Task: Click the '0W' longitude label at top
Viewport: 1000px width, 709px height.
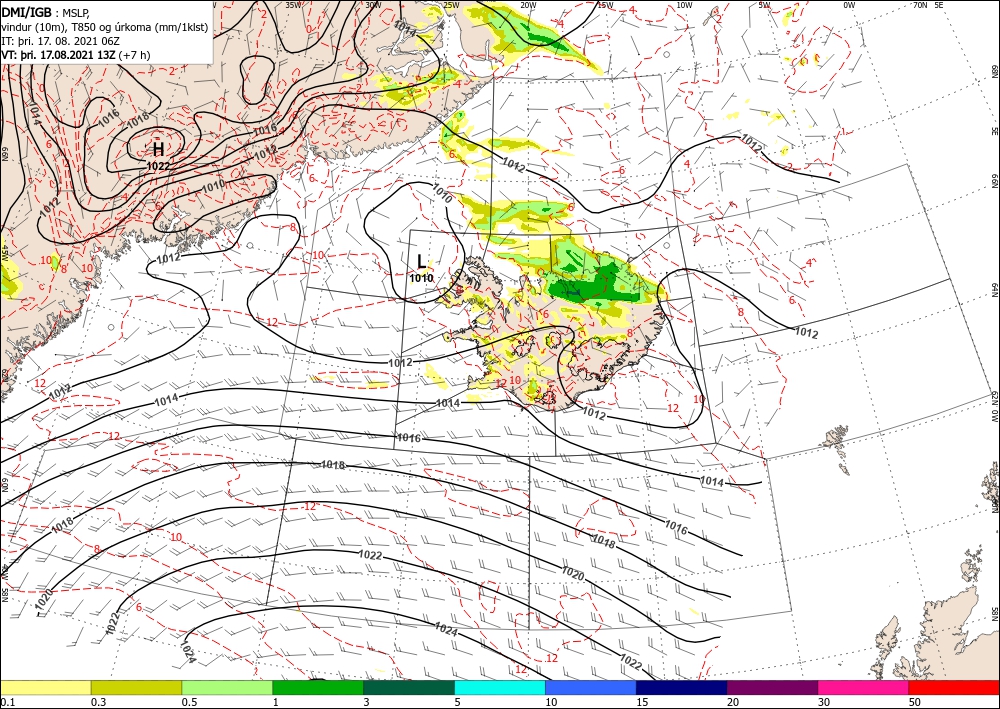Action: (849, 4)
